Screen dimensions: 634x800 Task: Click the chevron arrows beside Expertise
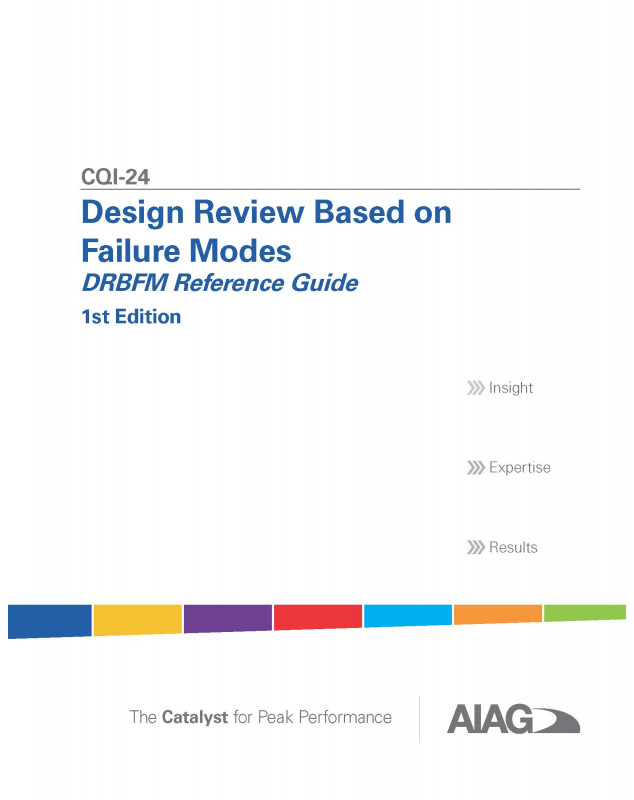475,468
